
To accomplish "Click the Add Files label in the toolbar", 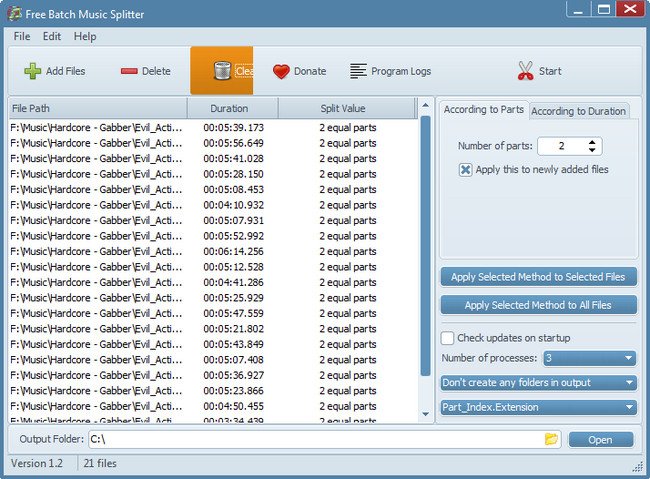I will pyautogui.click(x=65, y=71).
